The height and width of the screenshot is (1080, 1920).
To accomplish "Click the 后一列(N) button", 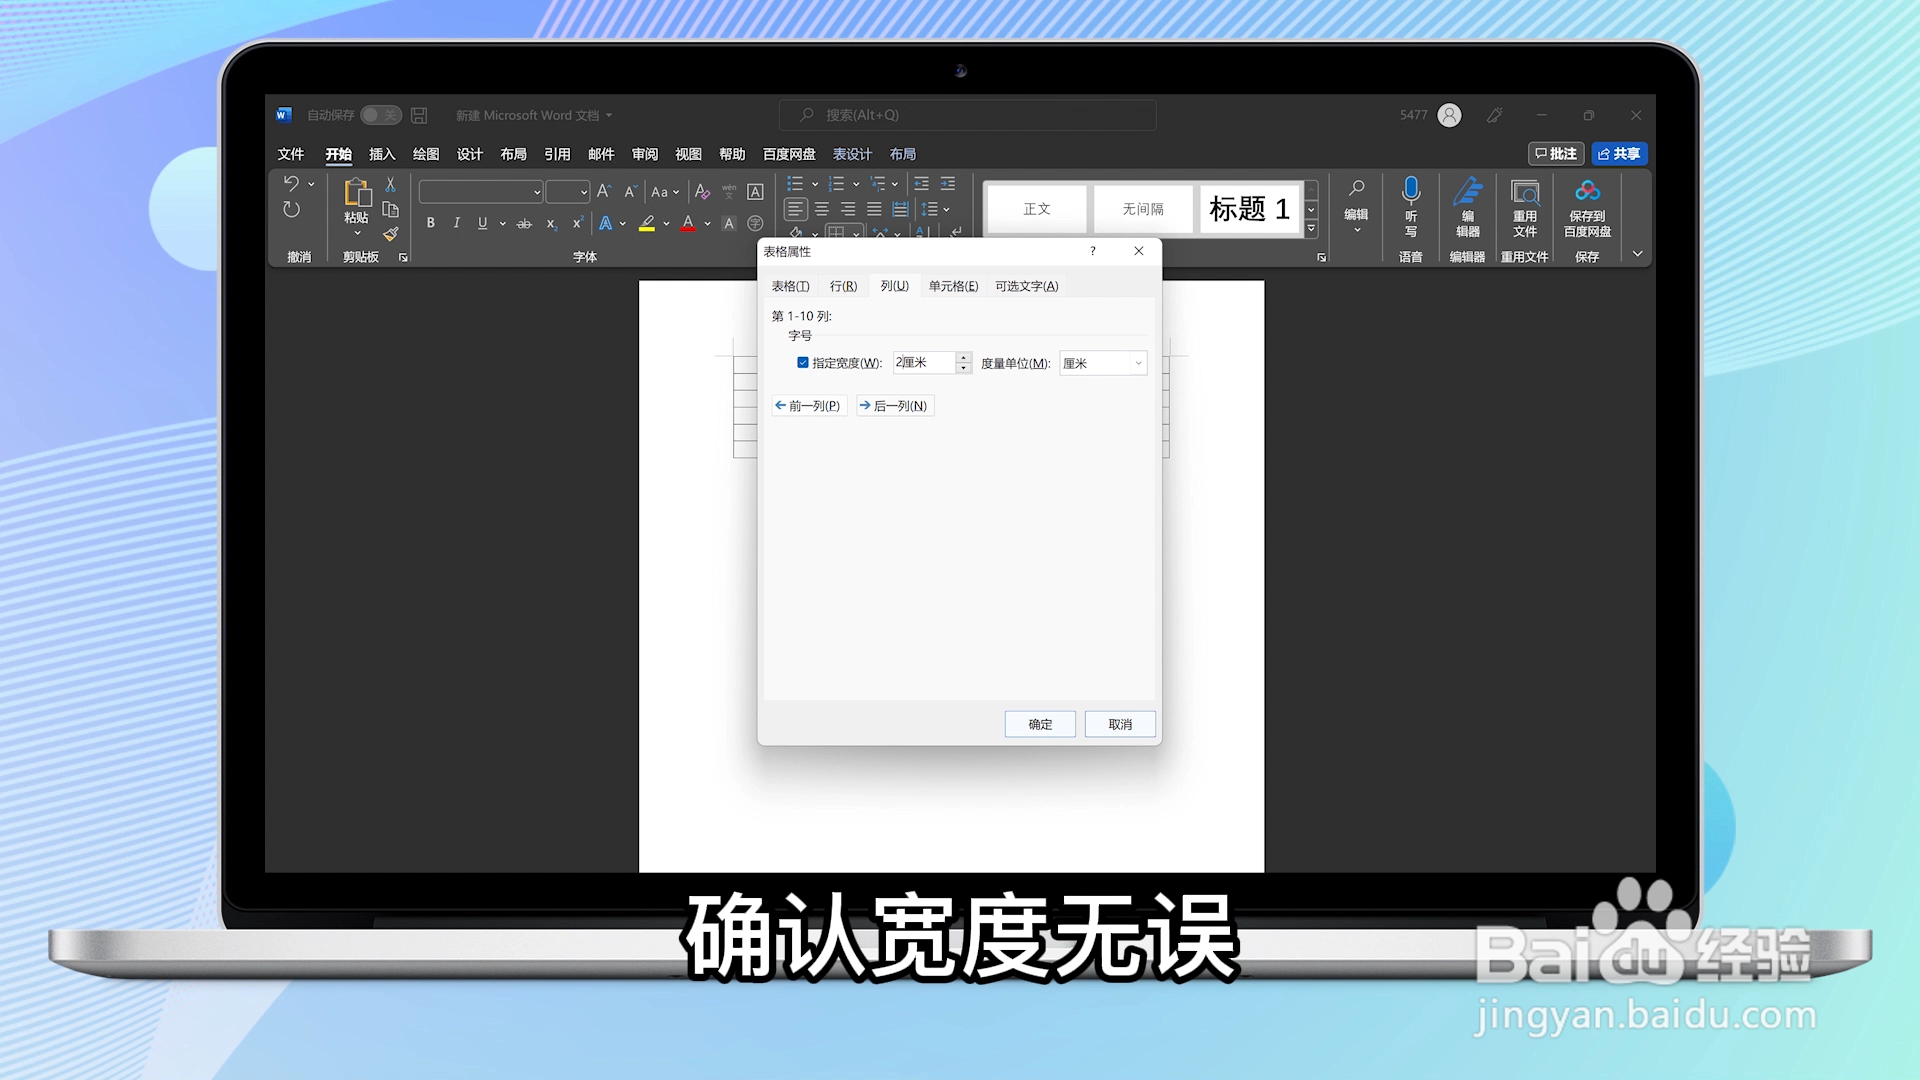I will (x=894, y=406).
